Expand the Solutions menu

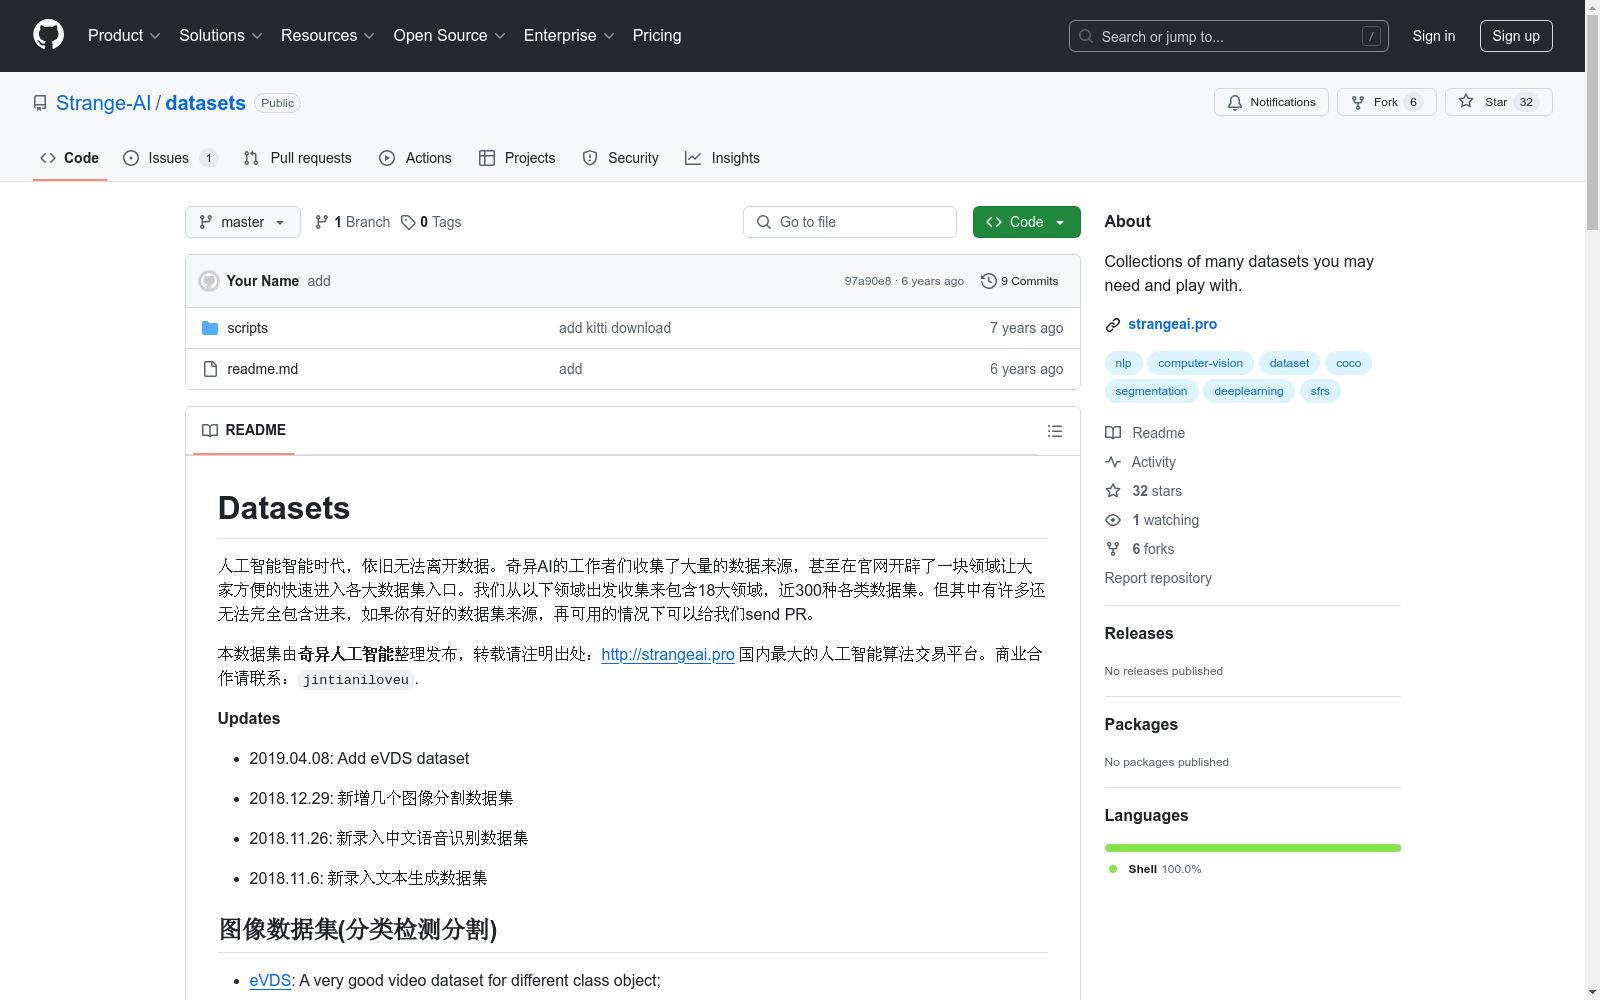coord(221,35)
